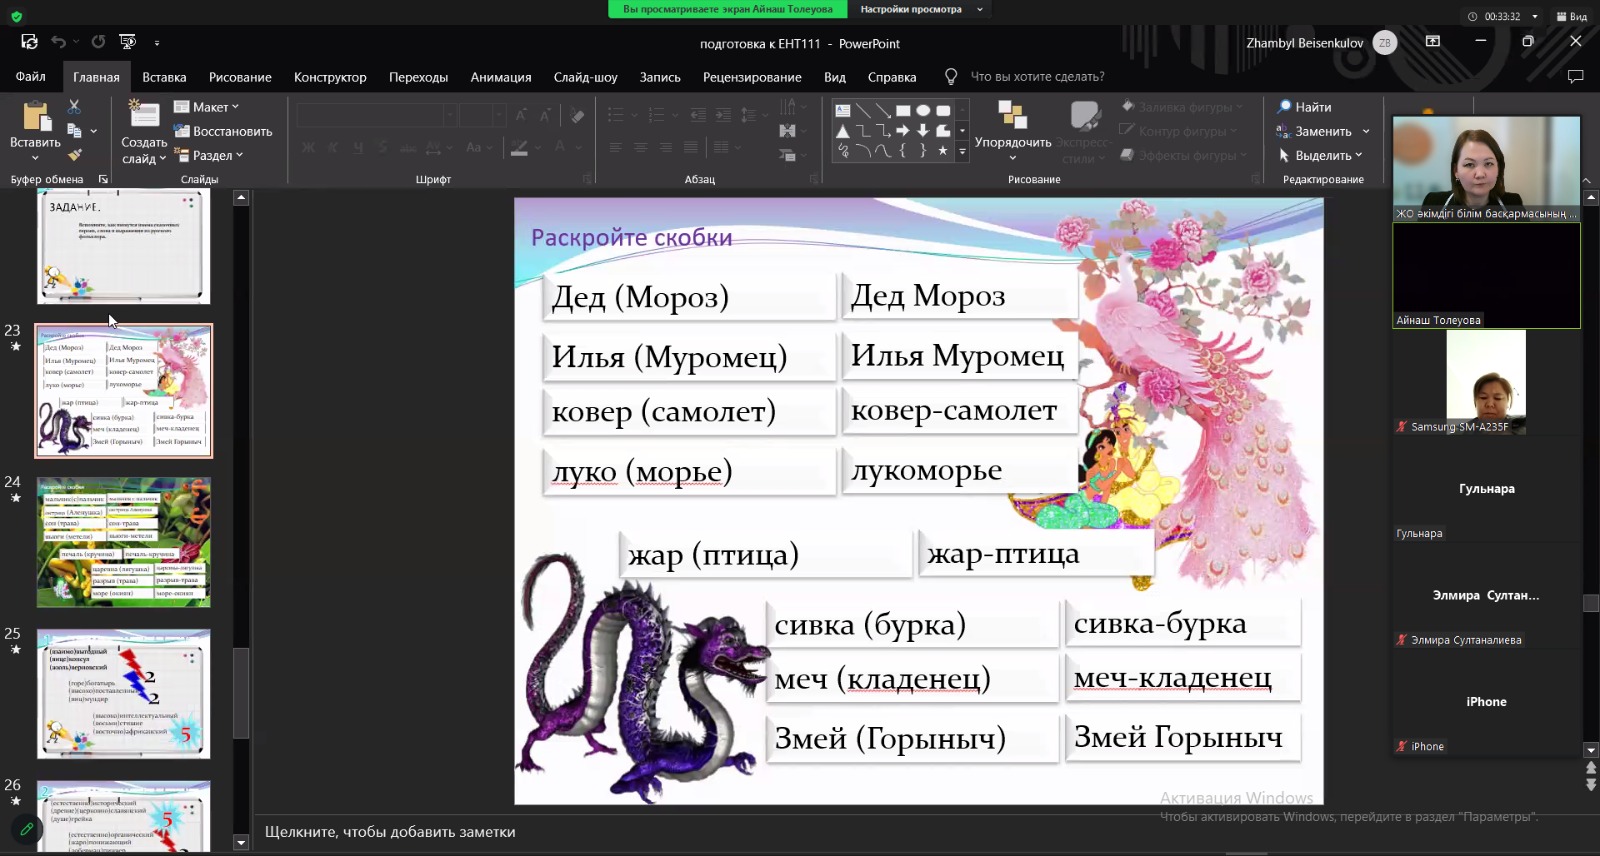Click the Copy icon in clipboard group
The width and height of the screenshot is (1600, 856).
[74, 131]
